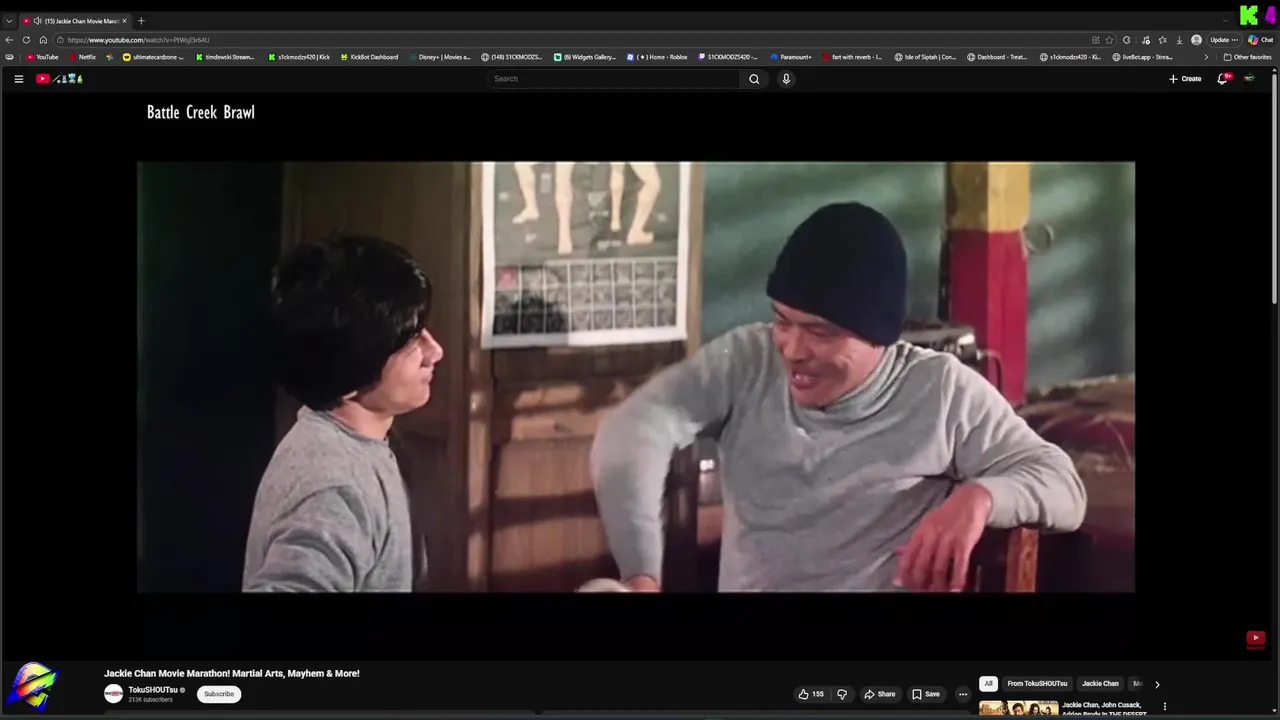Open the Widgets Gallery bookmark
1280x720 pixels.
[x=585, y=57]
